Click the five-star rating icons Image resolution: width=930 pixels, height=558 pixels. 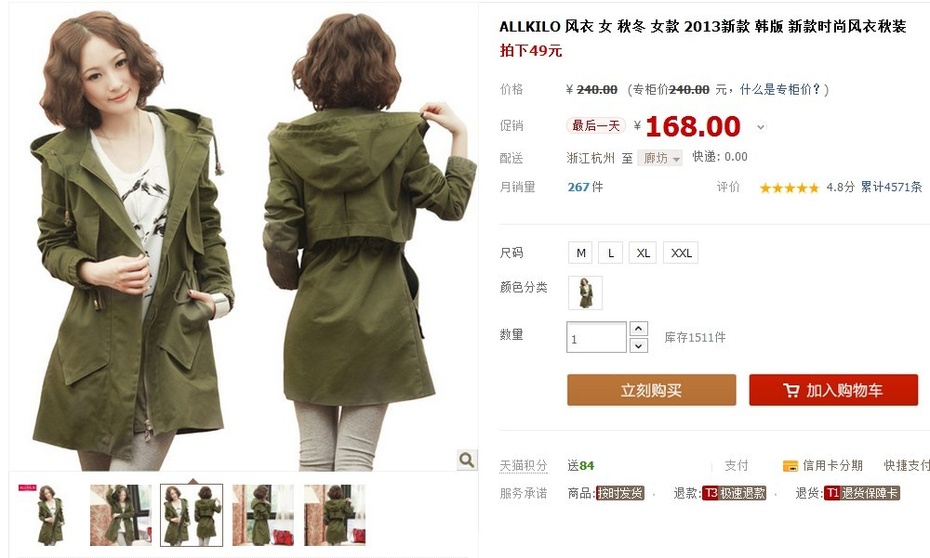click(x=789, y=188)
